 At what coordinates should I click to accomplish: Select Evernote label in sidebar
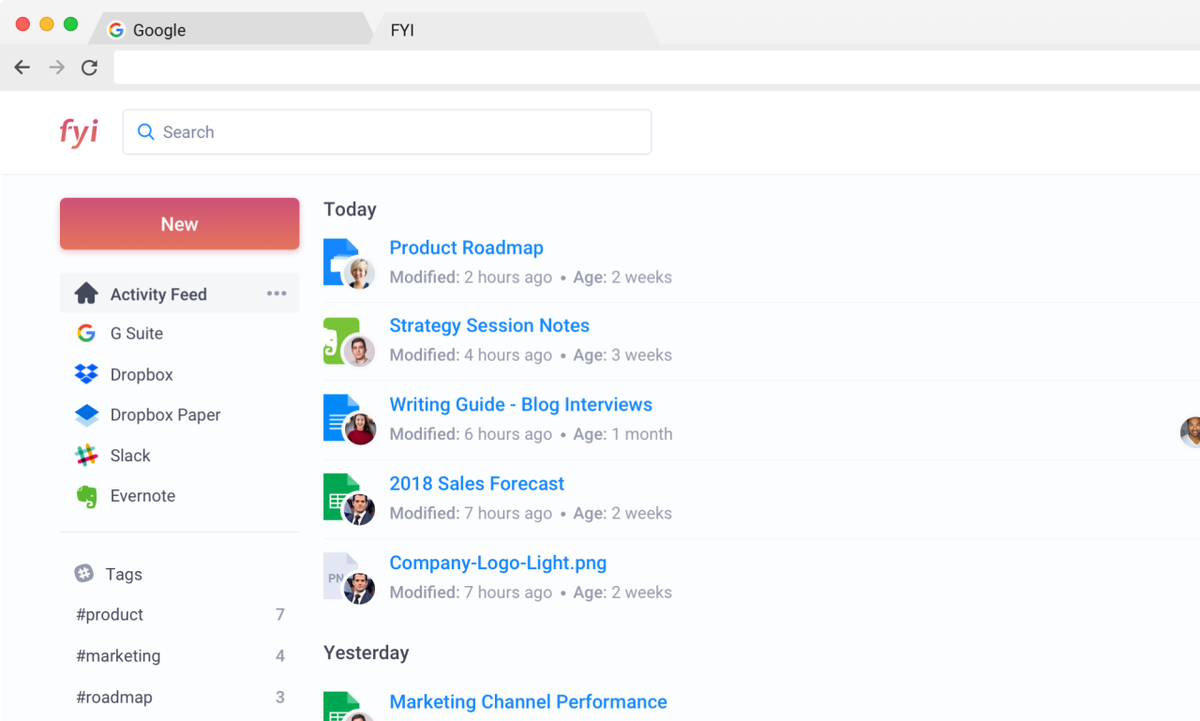tap(143, 496)
